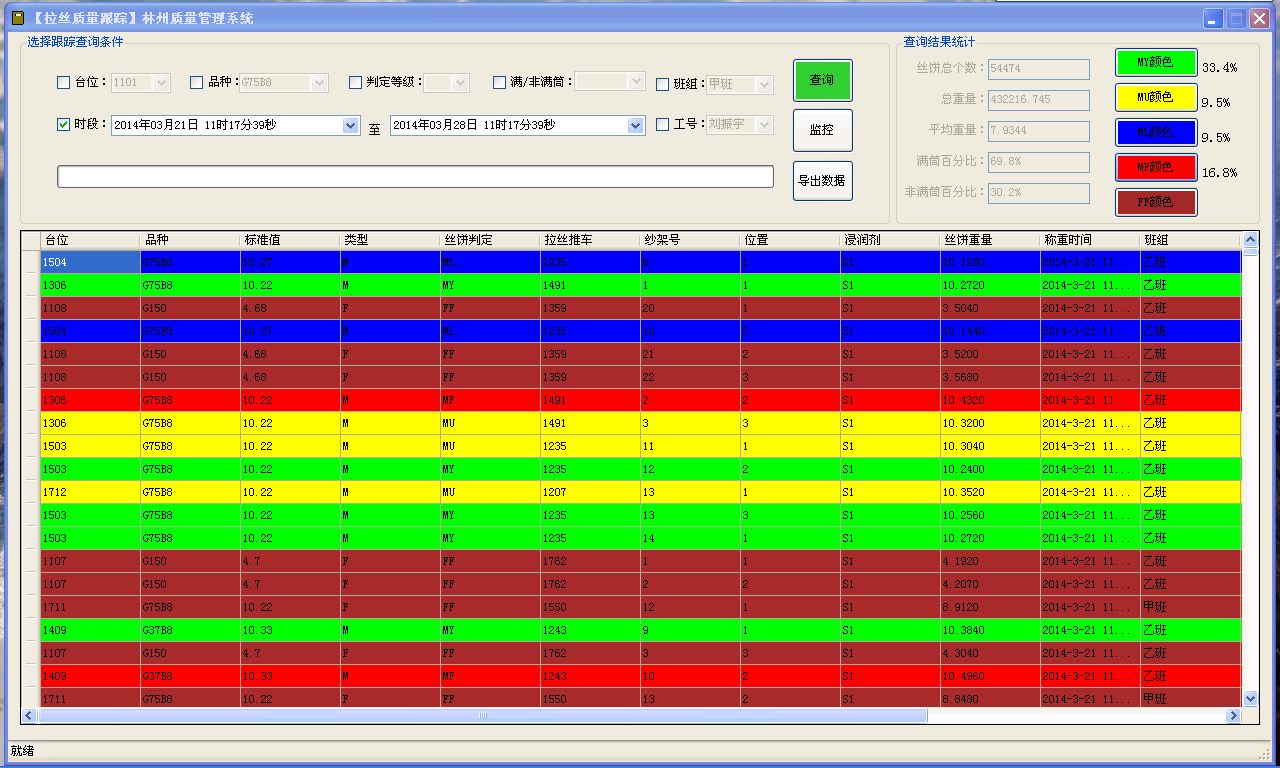The image size is (1280, 768).
Task: Click the long empty text field
Action: 415,177
